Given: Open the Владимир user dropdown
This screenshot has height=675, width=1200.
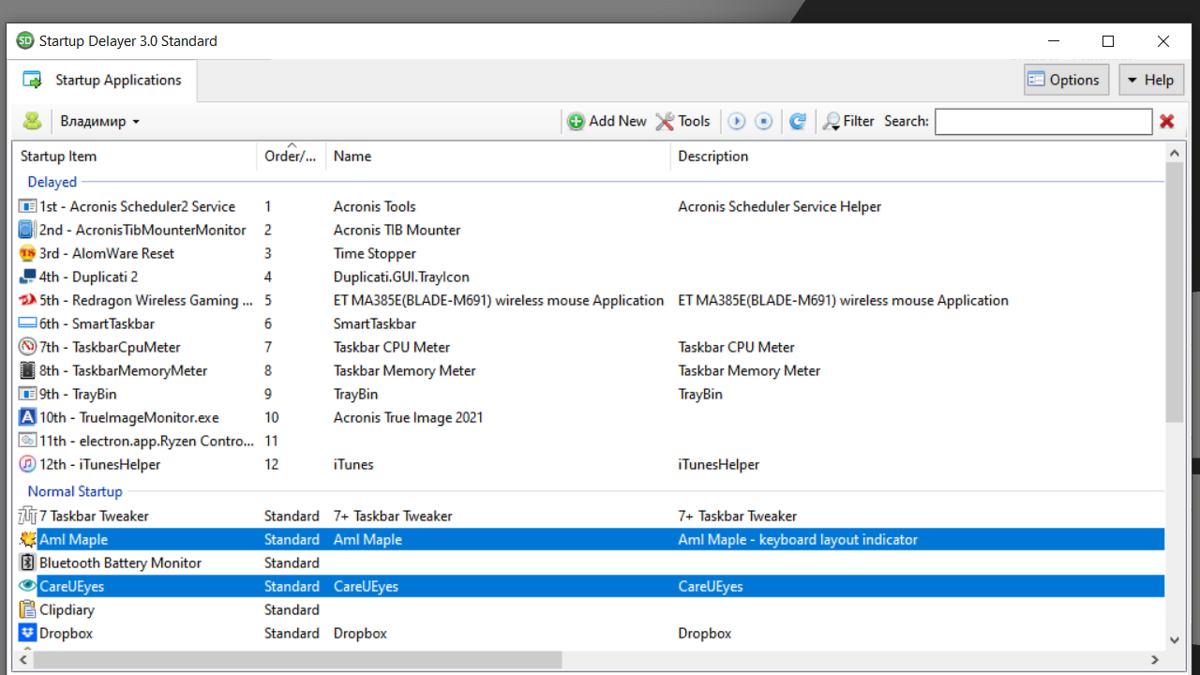Looking at the screenshot, I should 100,121.
